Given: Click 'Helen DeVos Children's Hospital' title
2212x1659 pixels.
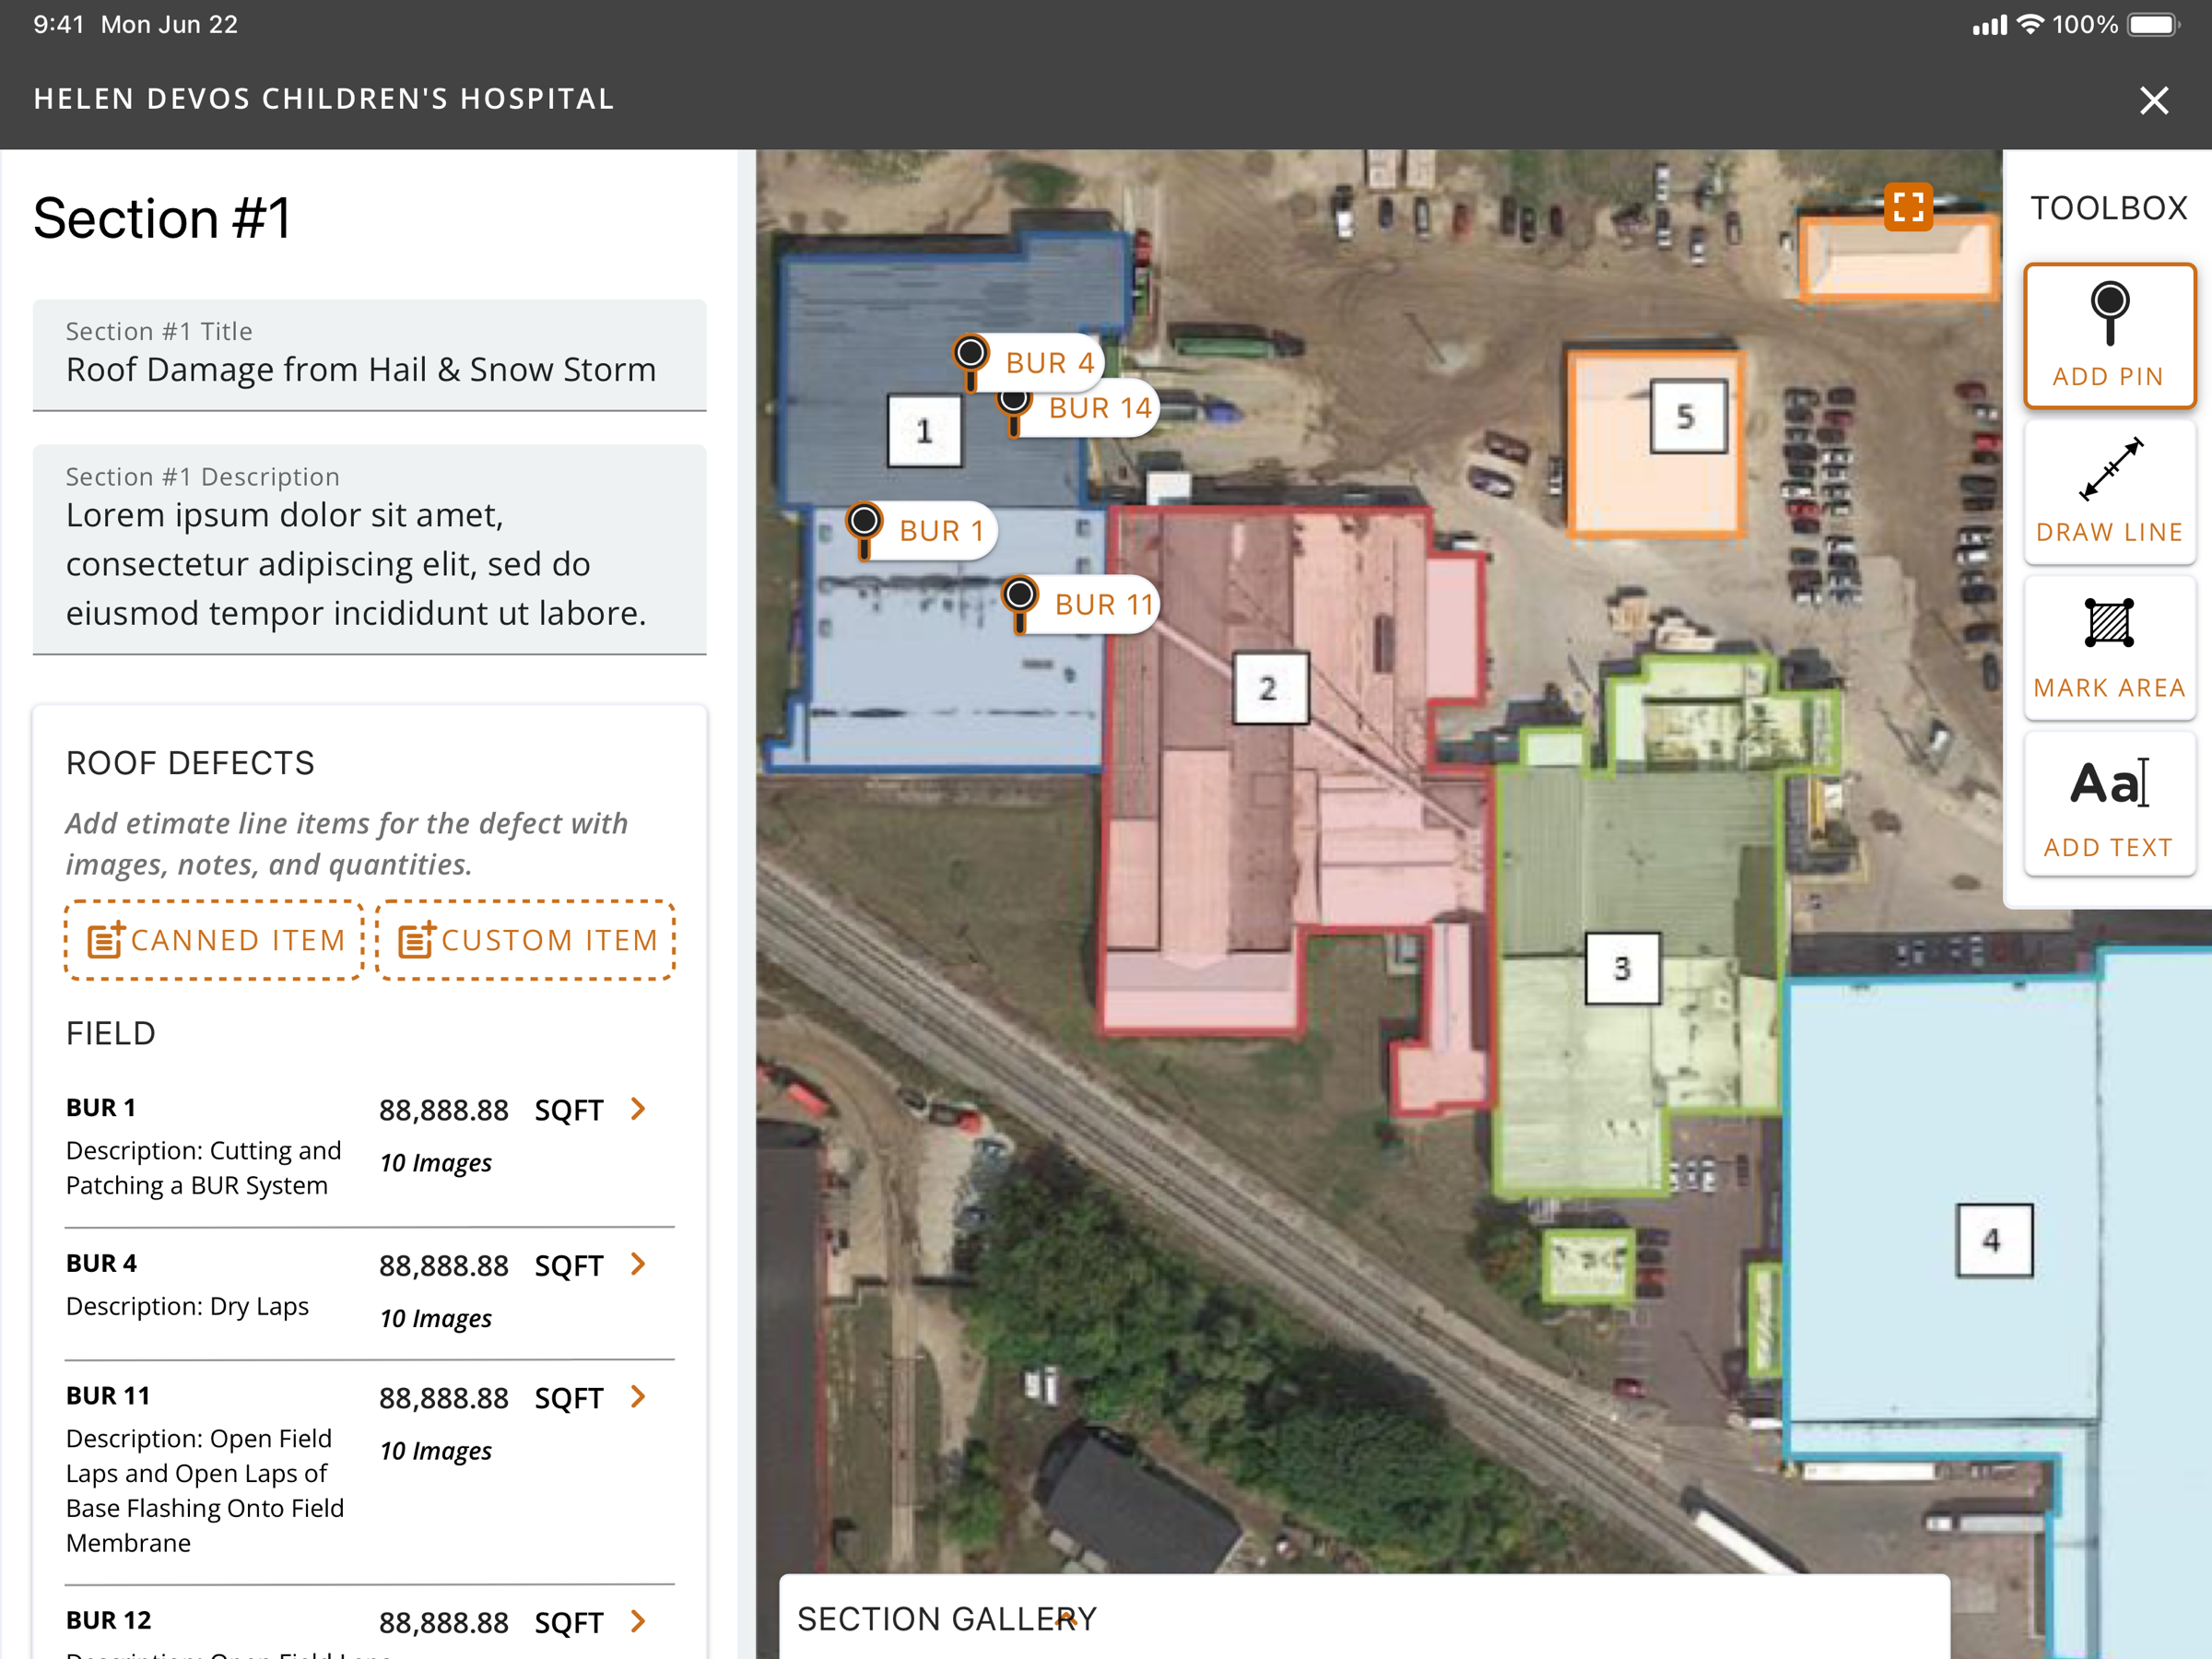Looking at the screenshot, I should pos(324,99).
